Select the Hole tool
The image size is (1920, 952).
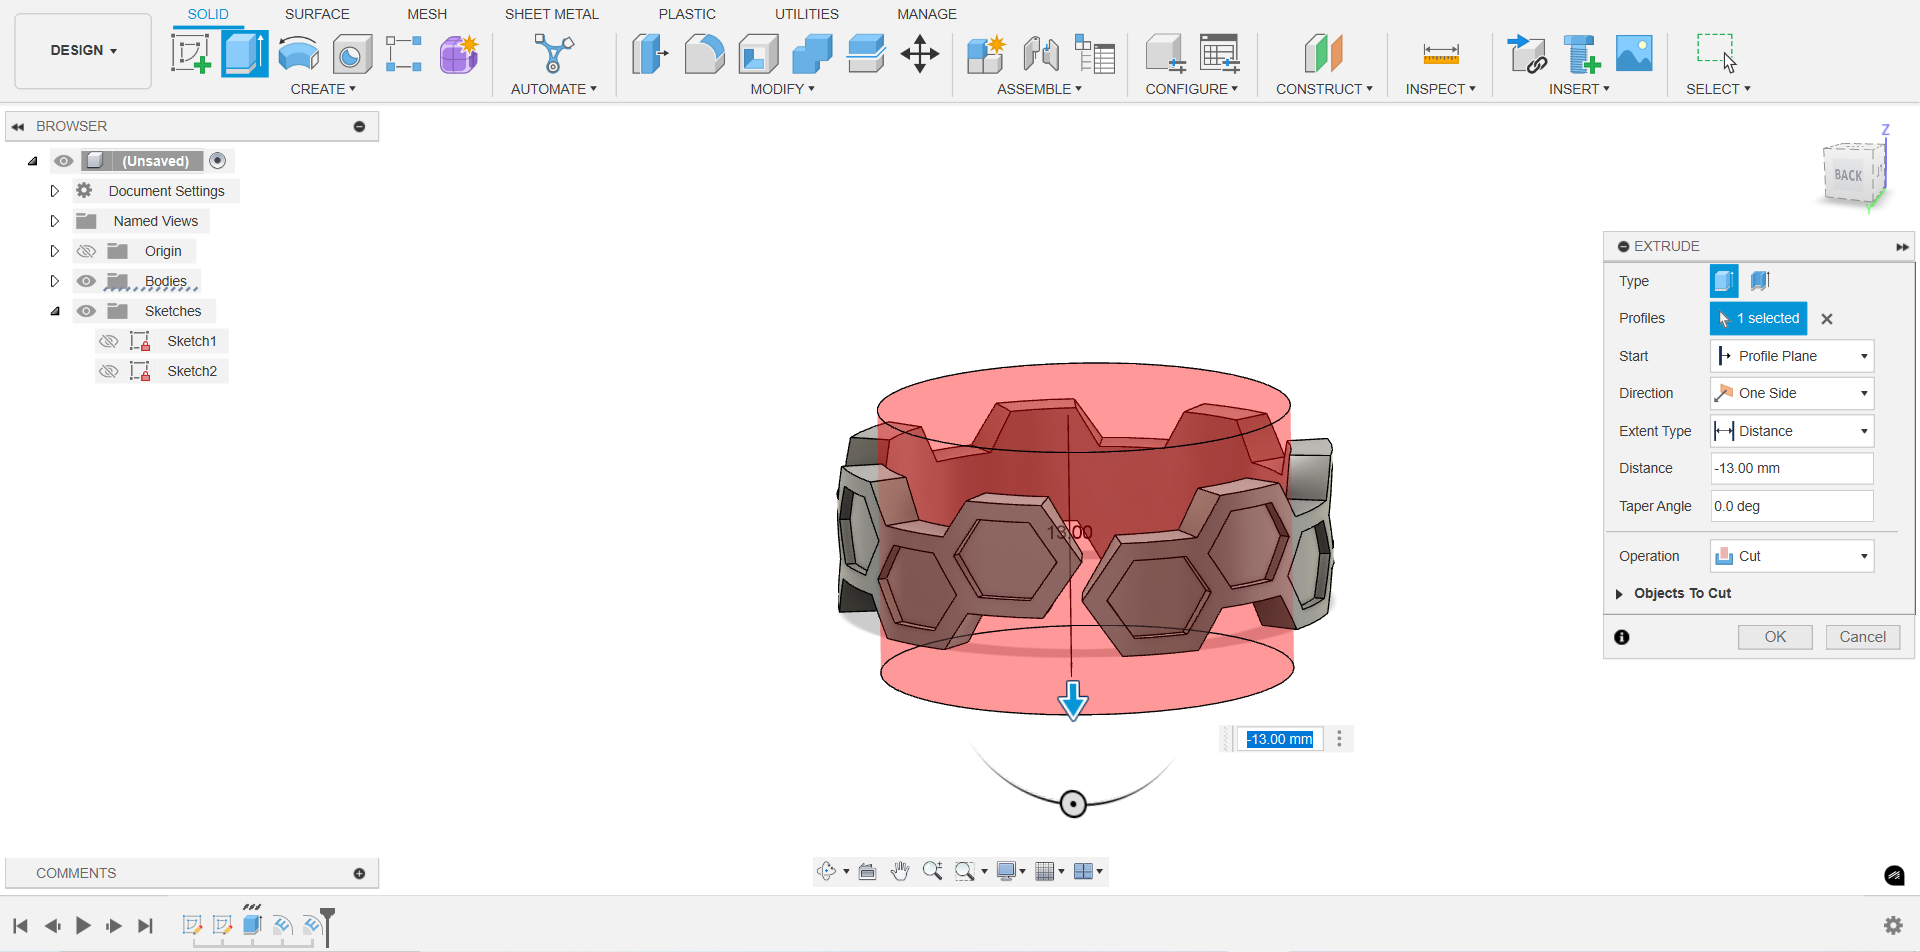(351, 53)
